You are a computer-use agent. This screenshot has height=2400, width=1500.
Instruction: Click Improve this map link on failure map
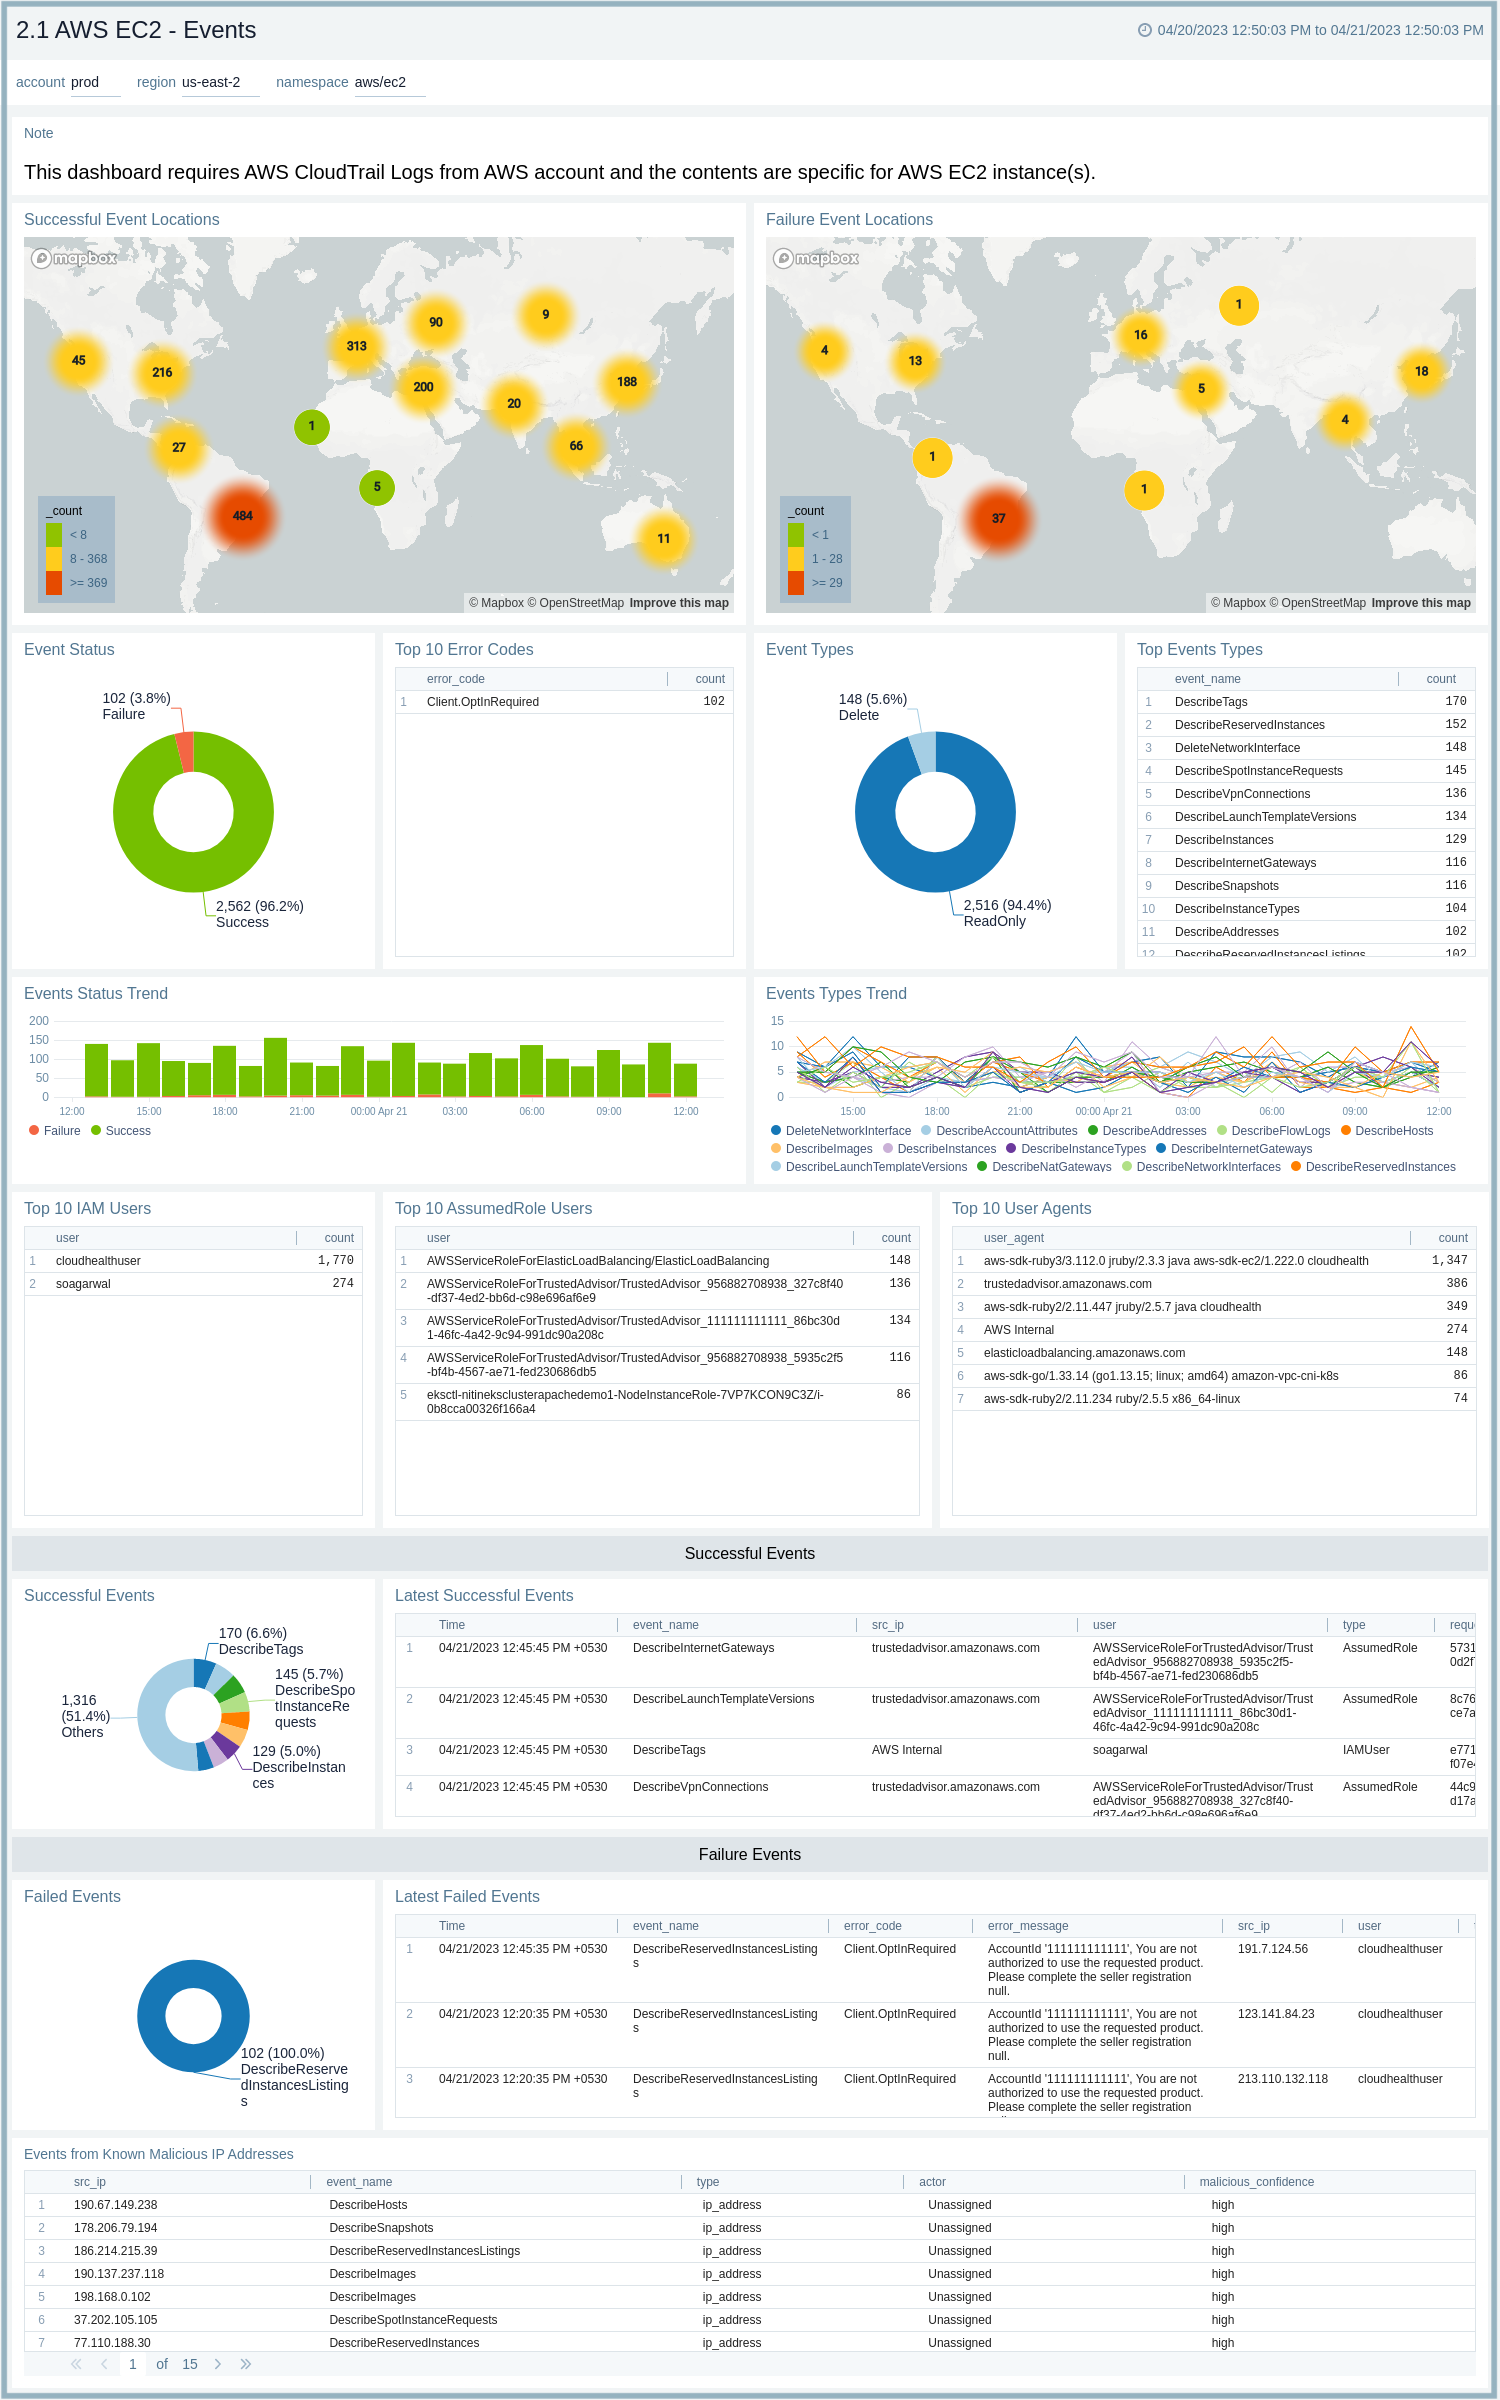(x=1420, y=603)
